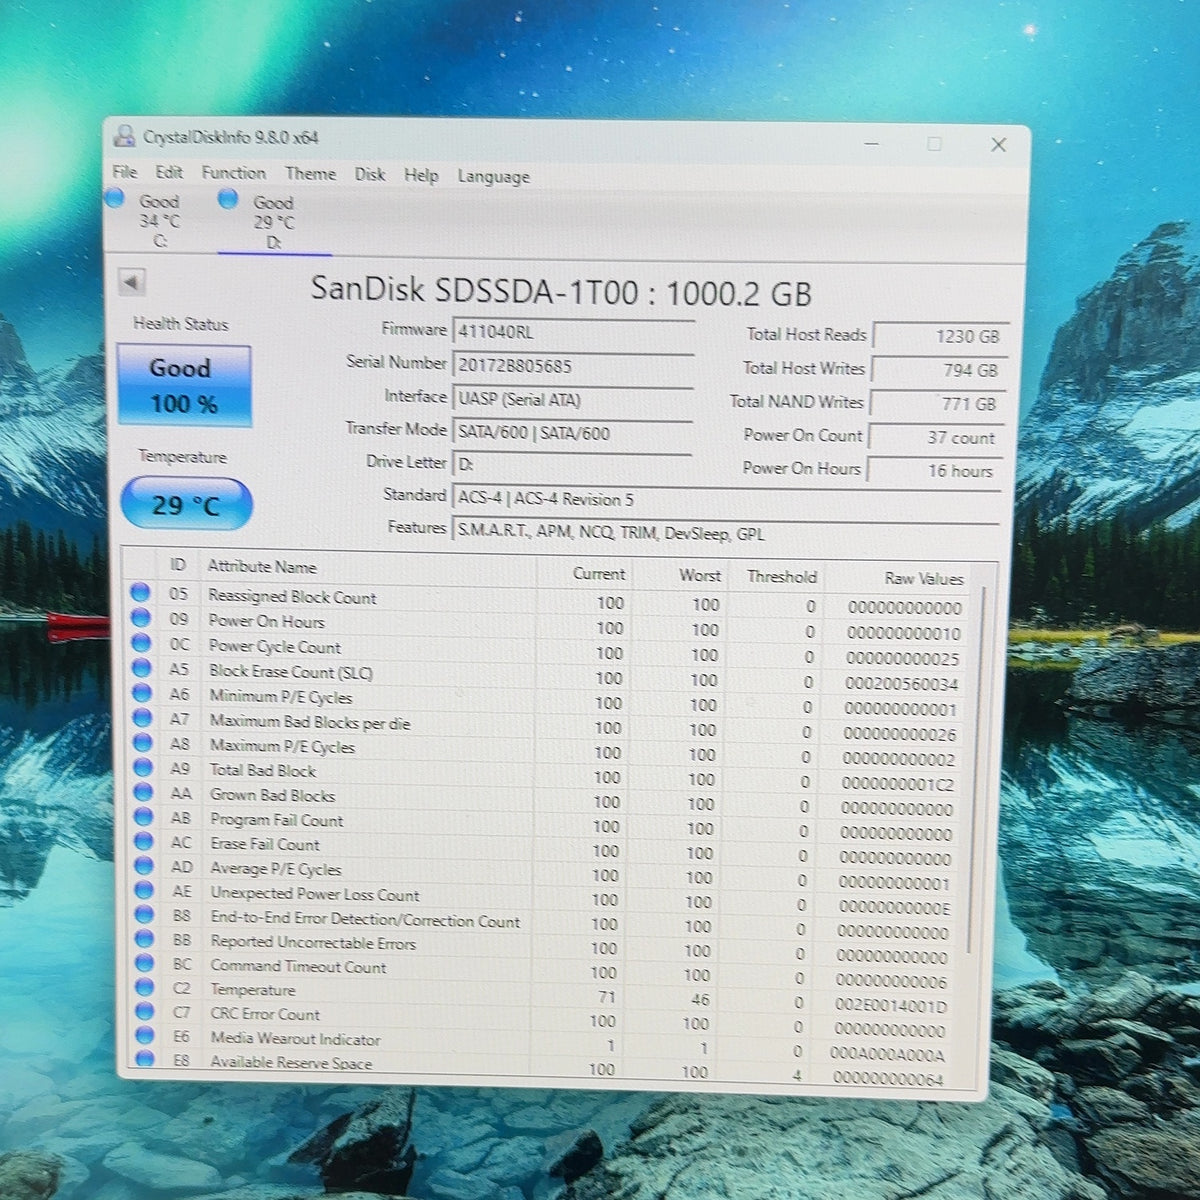Click the Good 100 % health status button
Screen dimensions: 1200x1200
pyautogui.click(x=184, y=386)
